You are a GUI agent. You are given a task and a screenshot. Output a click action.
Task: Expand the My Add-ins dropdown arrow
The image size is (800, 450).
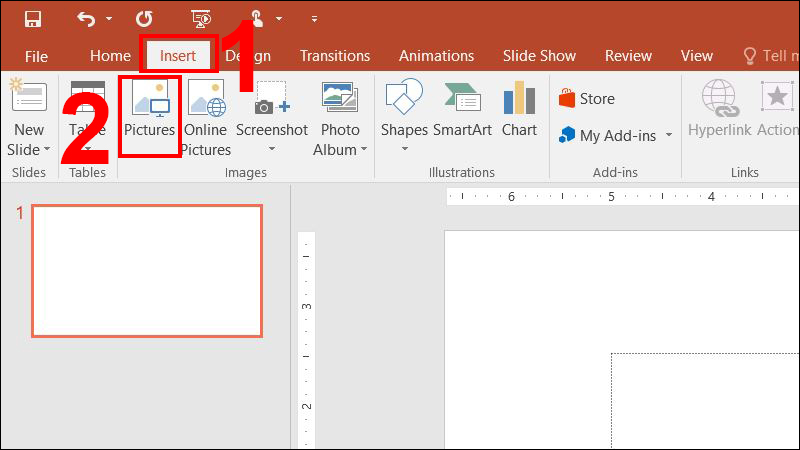(668, 135)
